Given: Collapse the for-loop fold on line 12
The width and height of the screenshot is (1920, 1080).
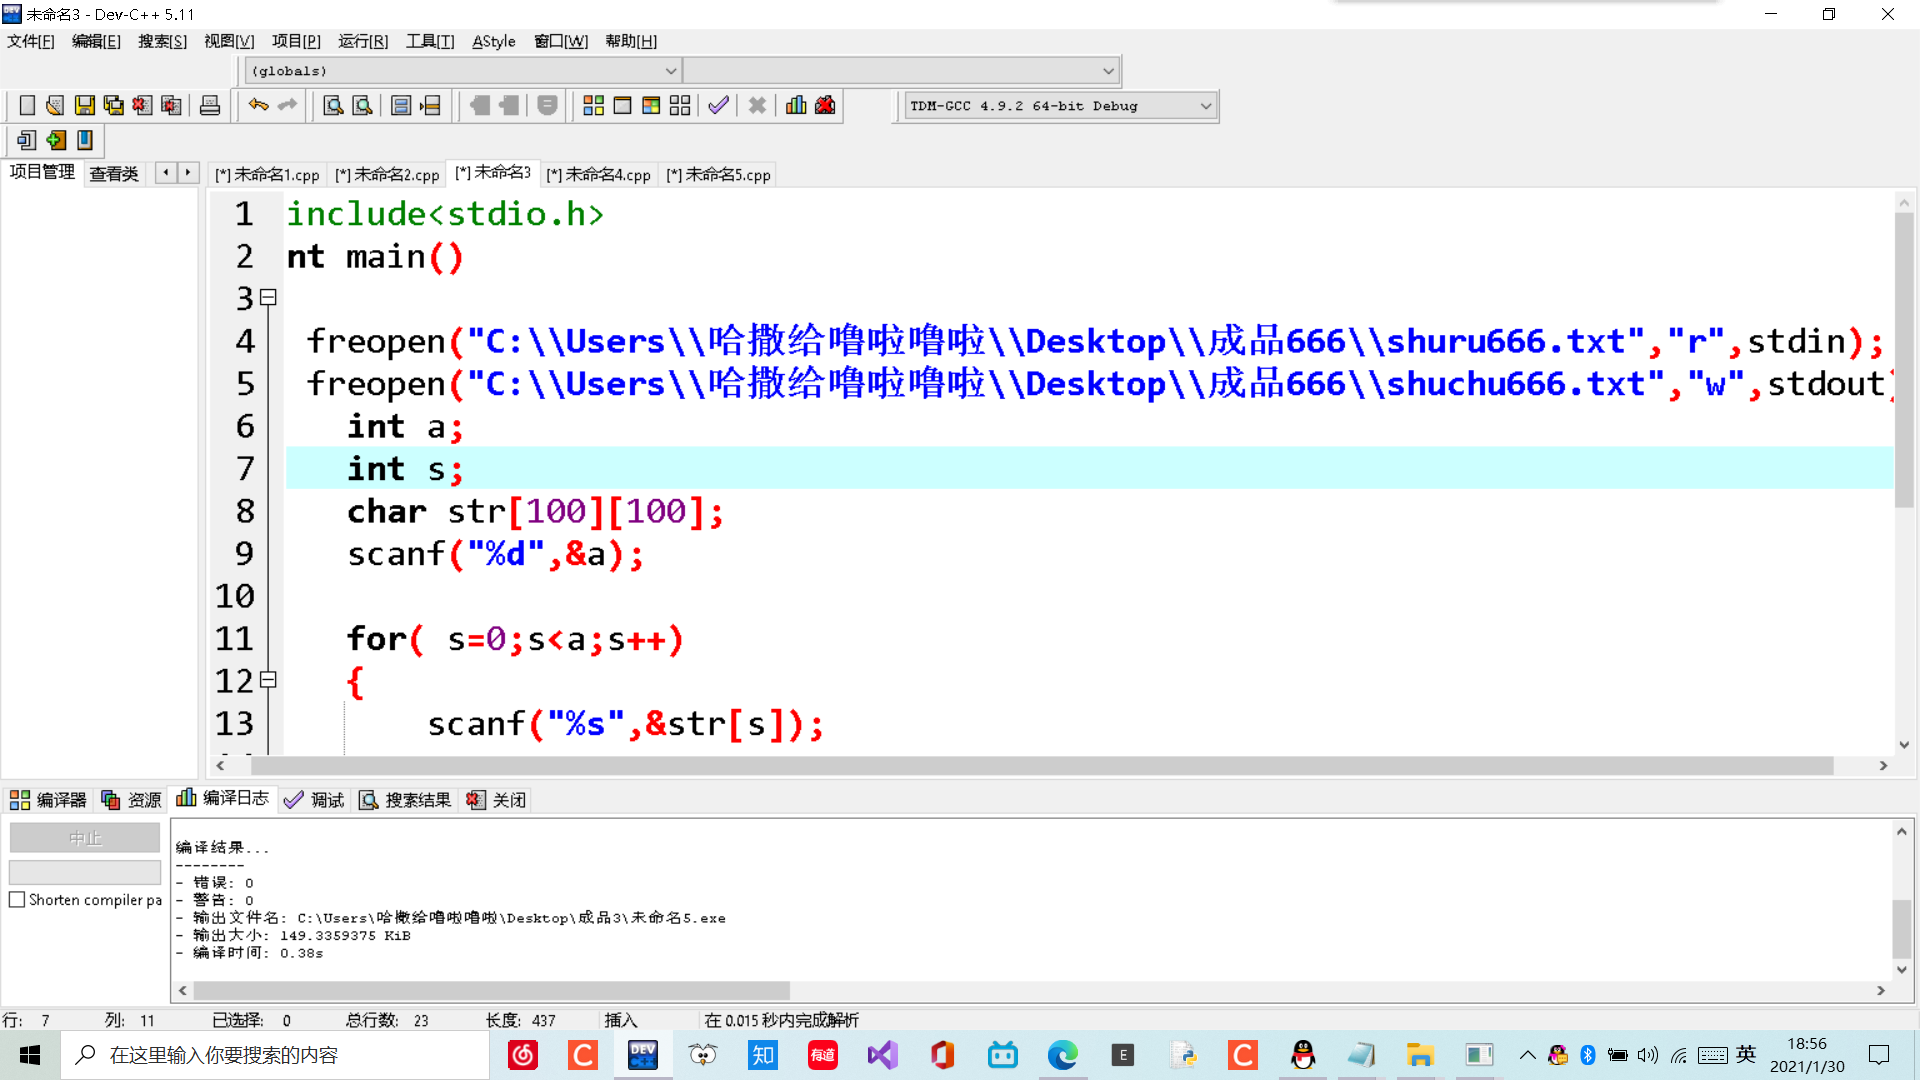Looking at the screenshot, I should click(268, 680).
